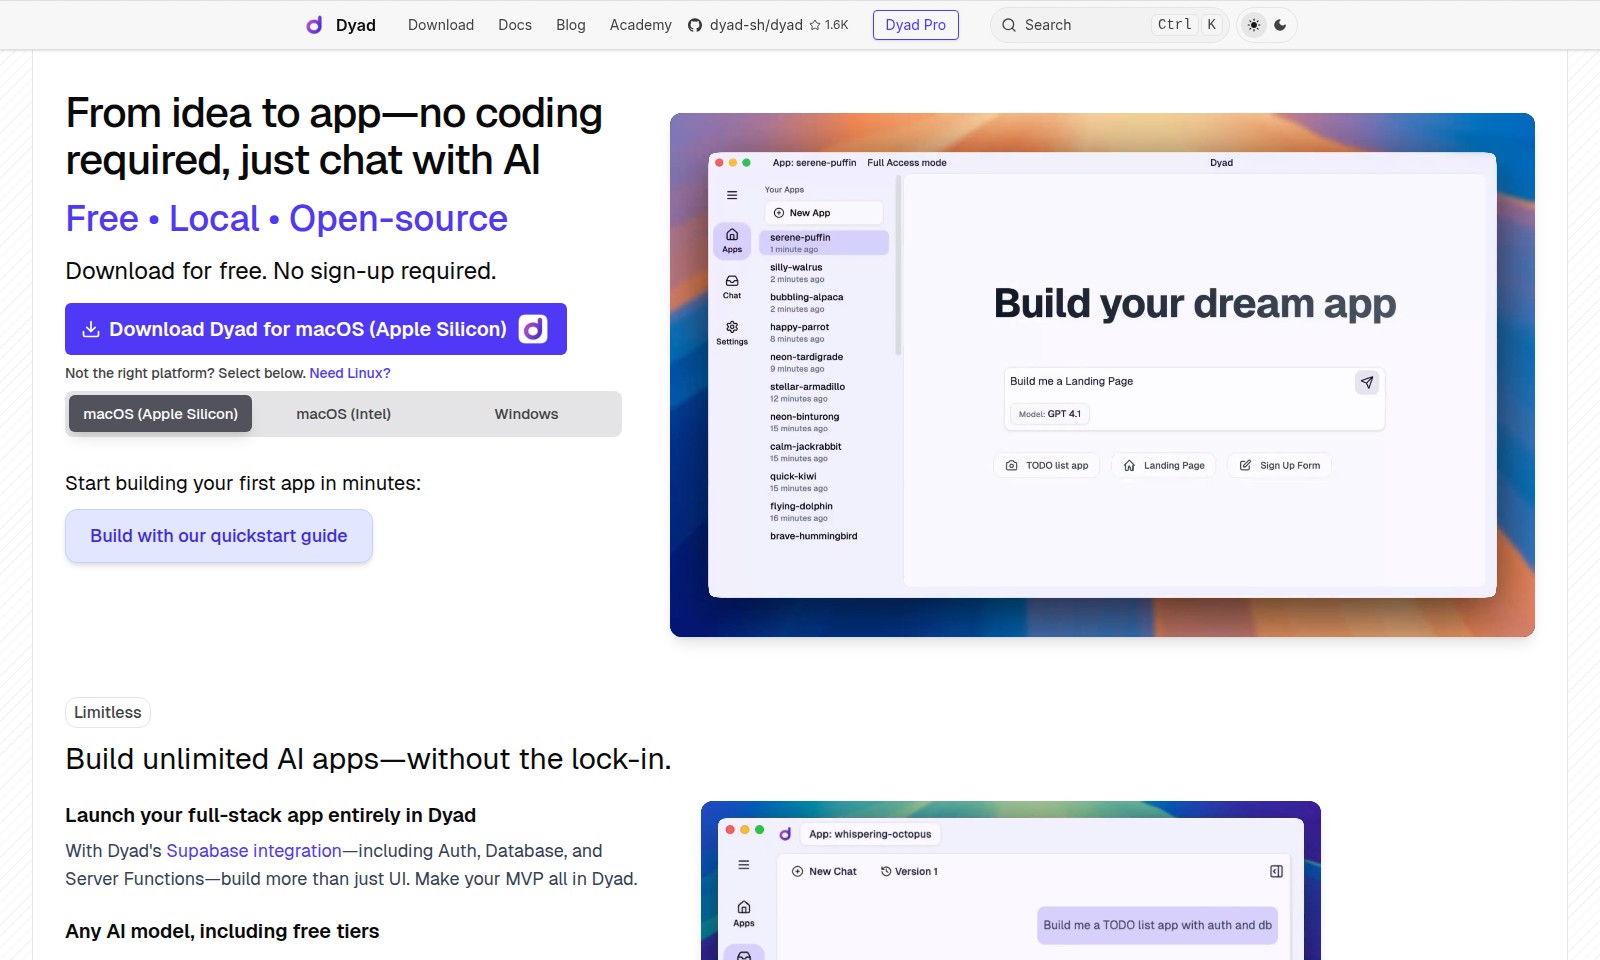Click "Any AI model, including free tiers" heading
Image resolution: width=1600 pixels, height=960 pixels.
click(x=222, y=931)
